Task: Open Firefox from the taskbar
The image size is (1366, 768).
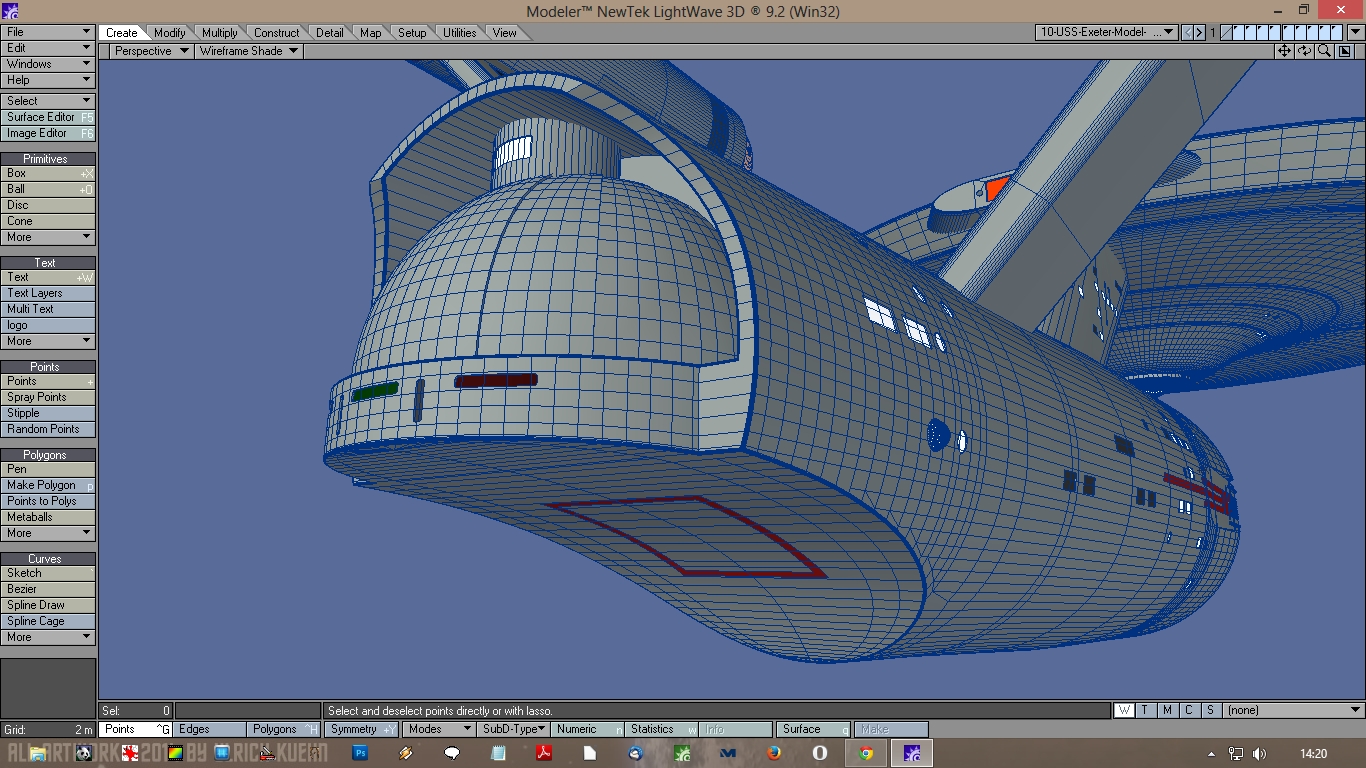Action: (x=774, y=753)
